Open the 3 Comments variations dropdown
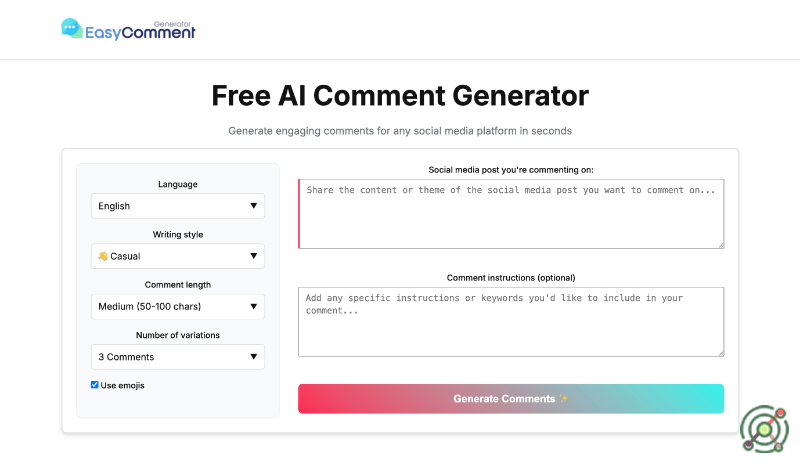800x463 pixels. tap(170, 356)
